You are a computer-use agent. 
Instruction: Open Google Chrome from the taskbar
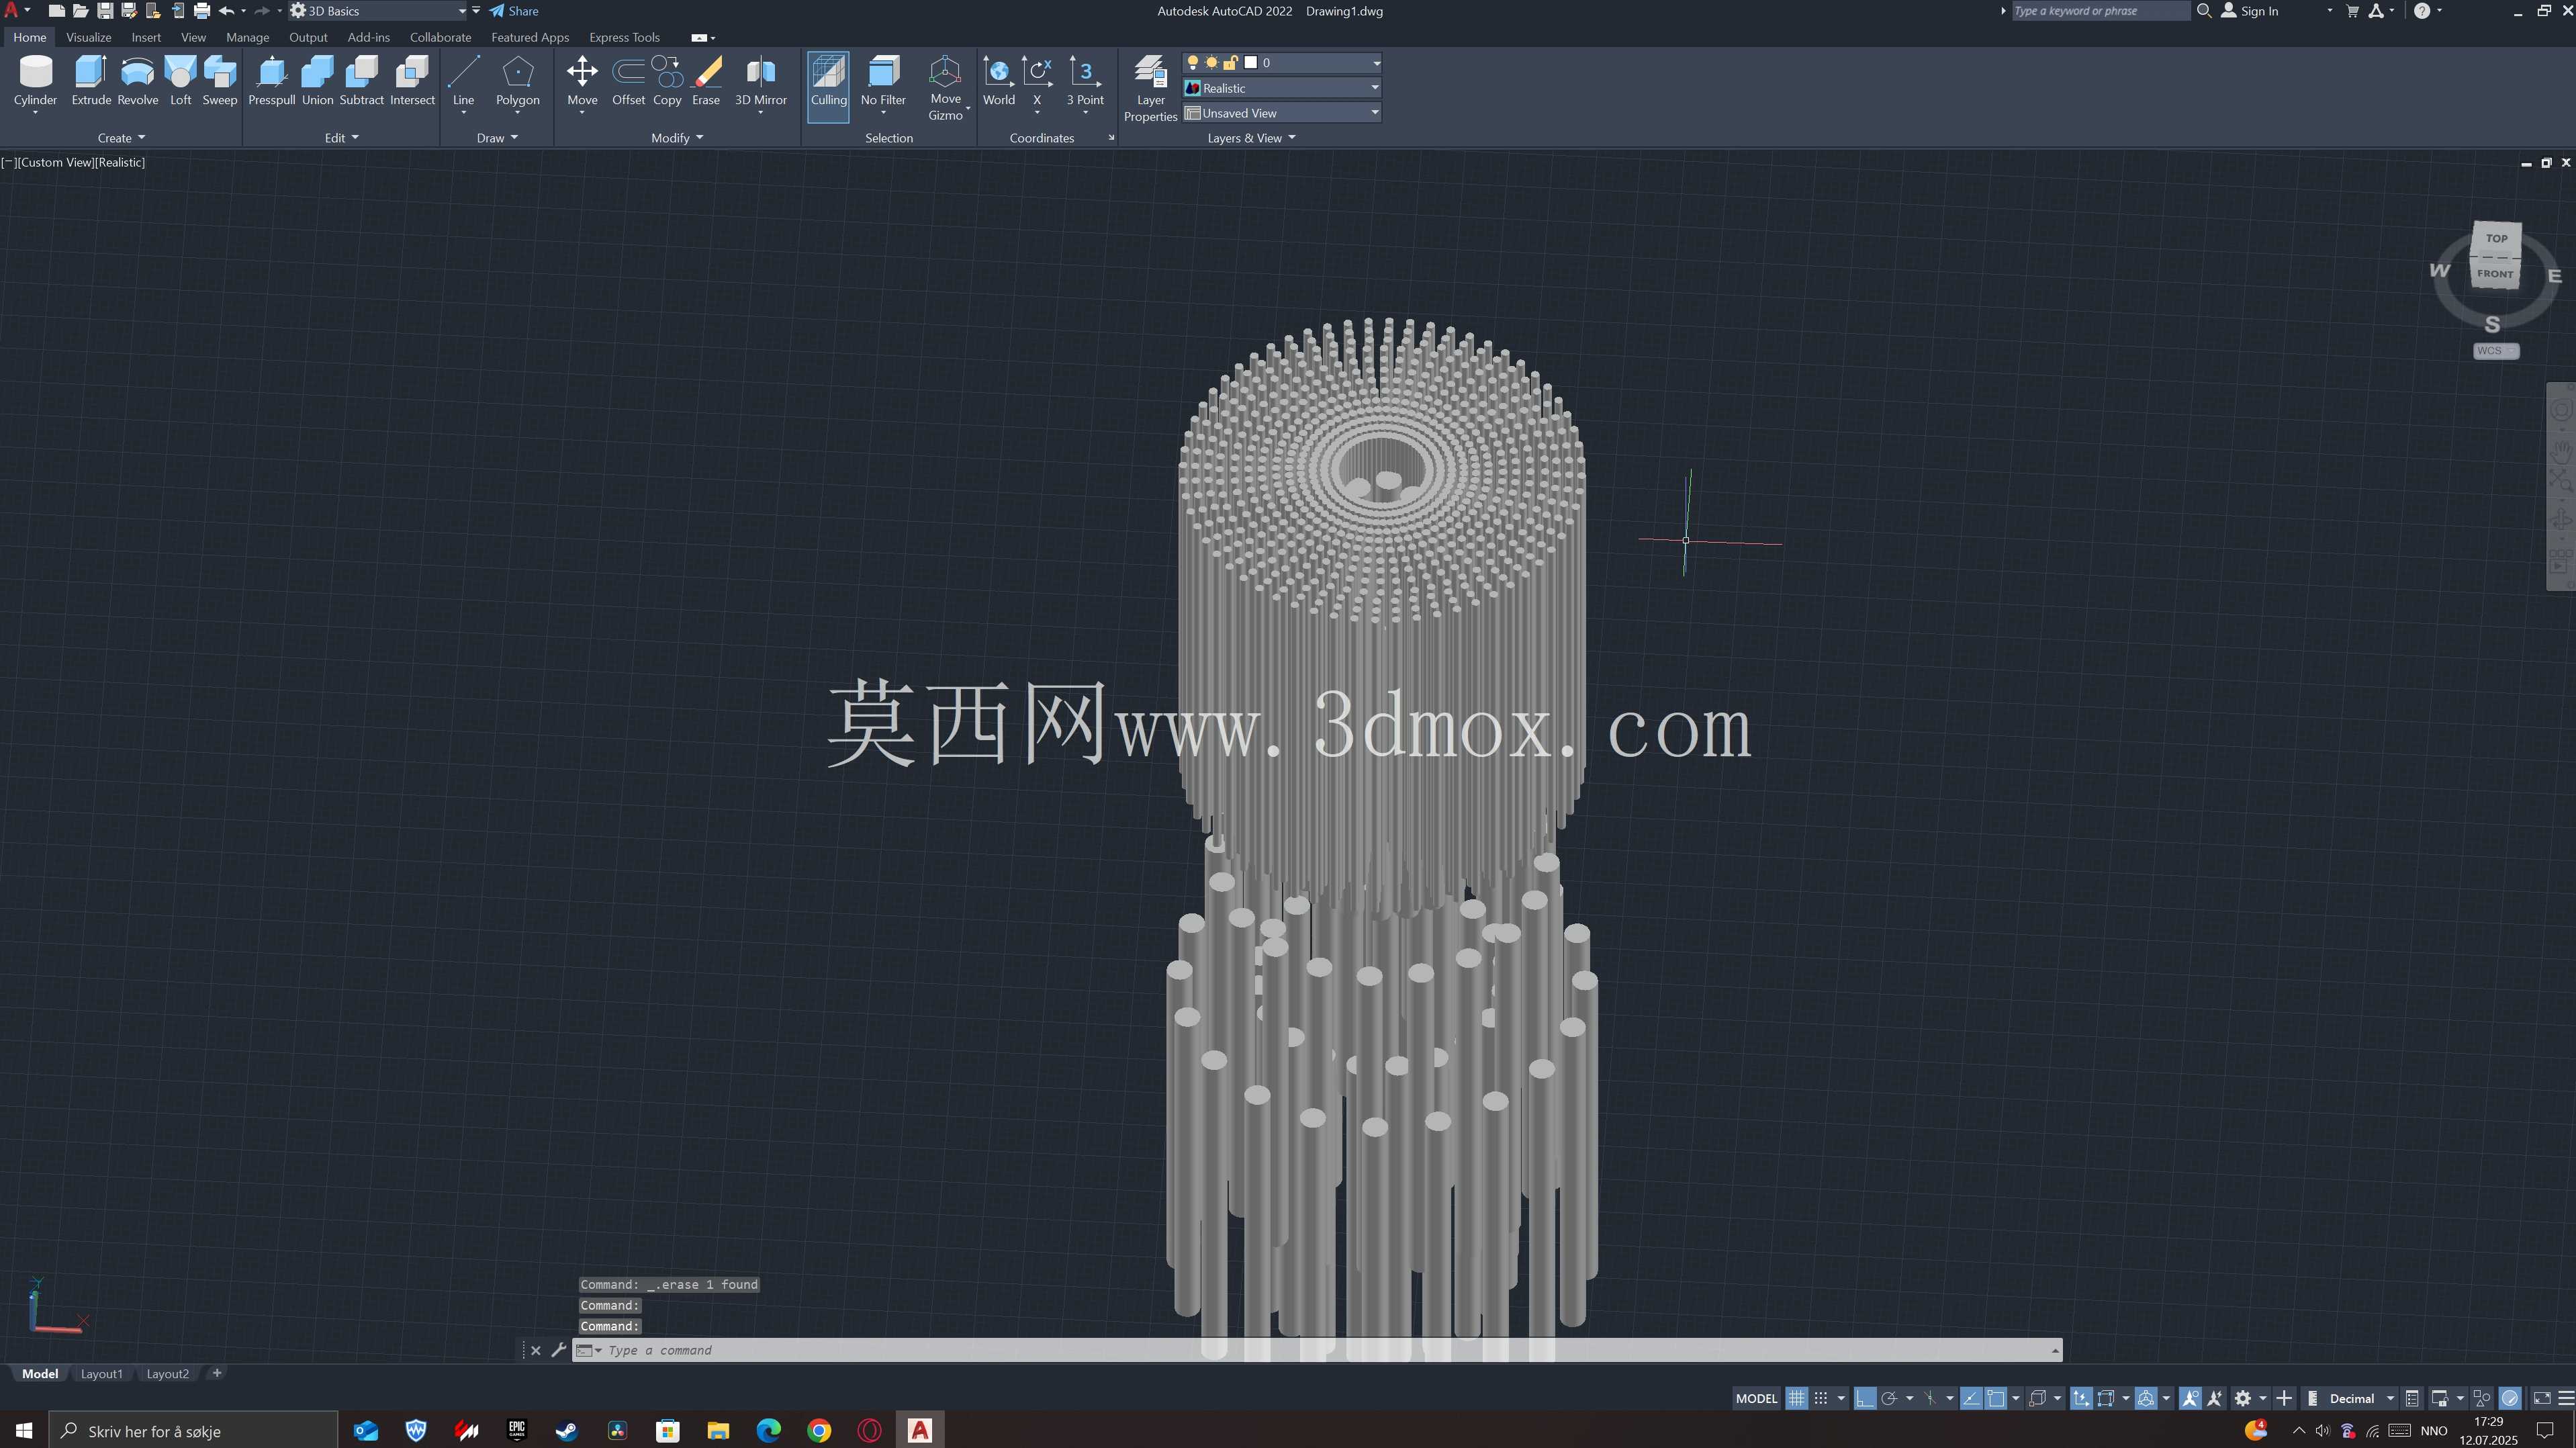click(x=819, y=1431)
